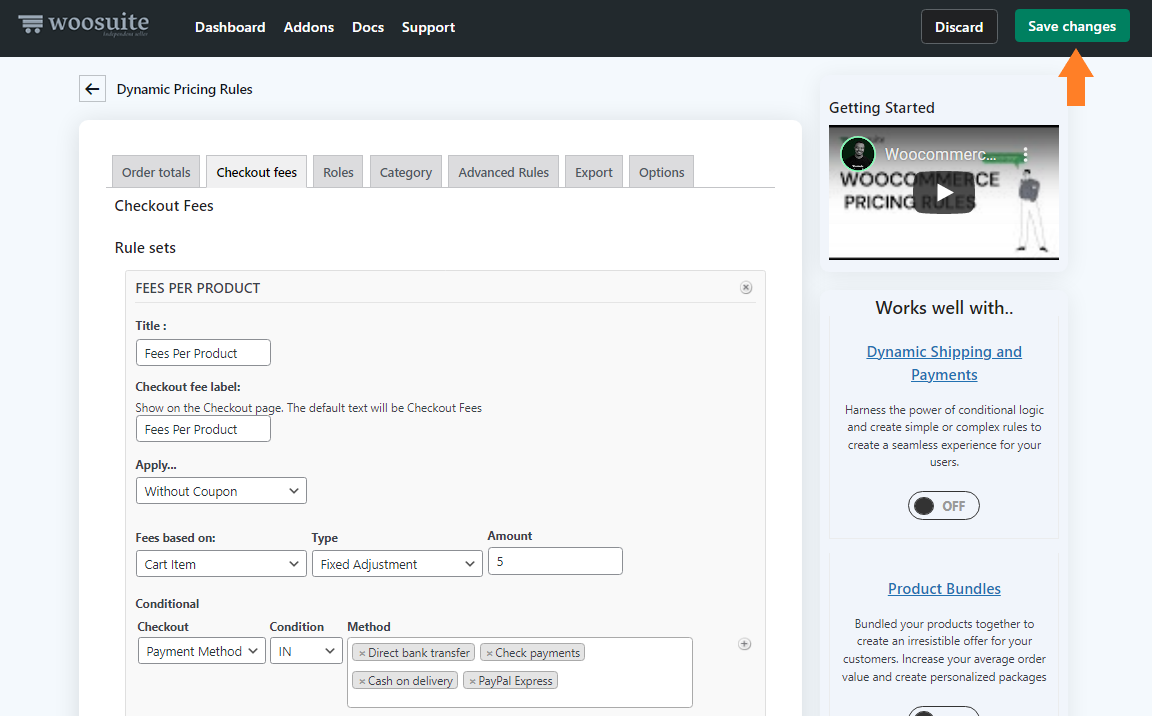This screenshot has height=716, width=1152.
Task: Remove the Fees Per Product rule set
Action: (746, 288)
